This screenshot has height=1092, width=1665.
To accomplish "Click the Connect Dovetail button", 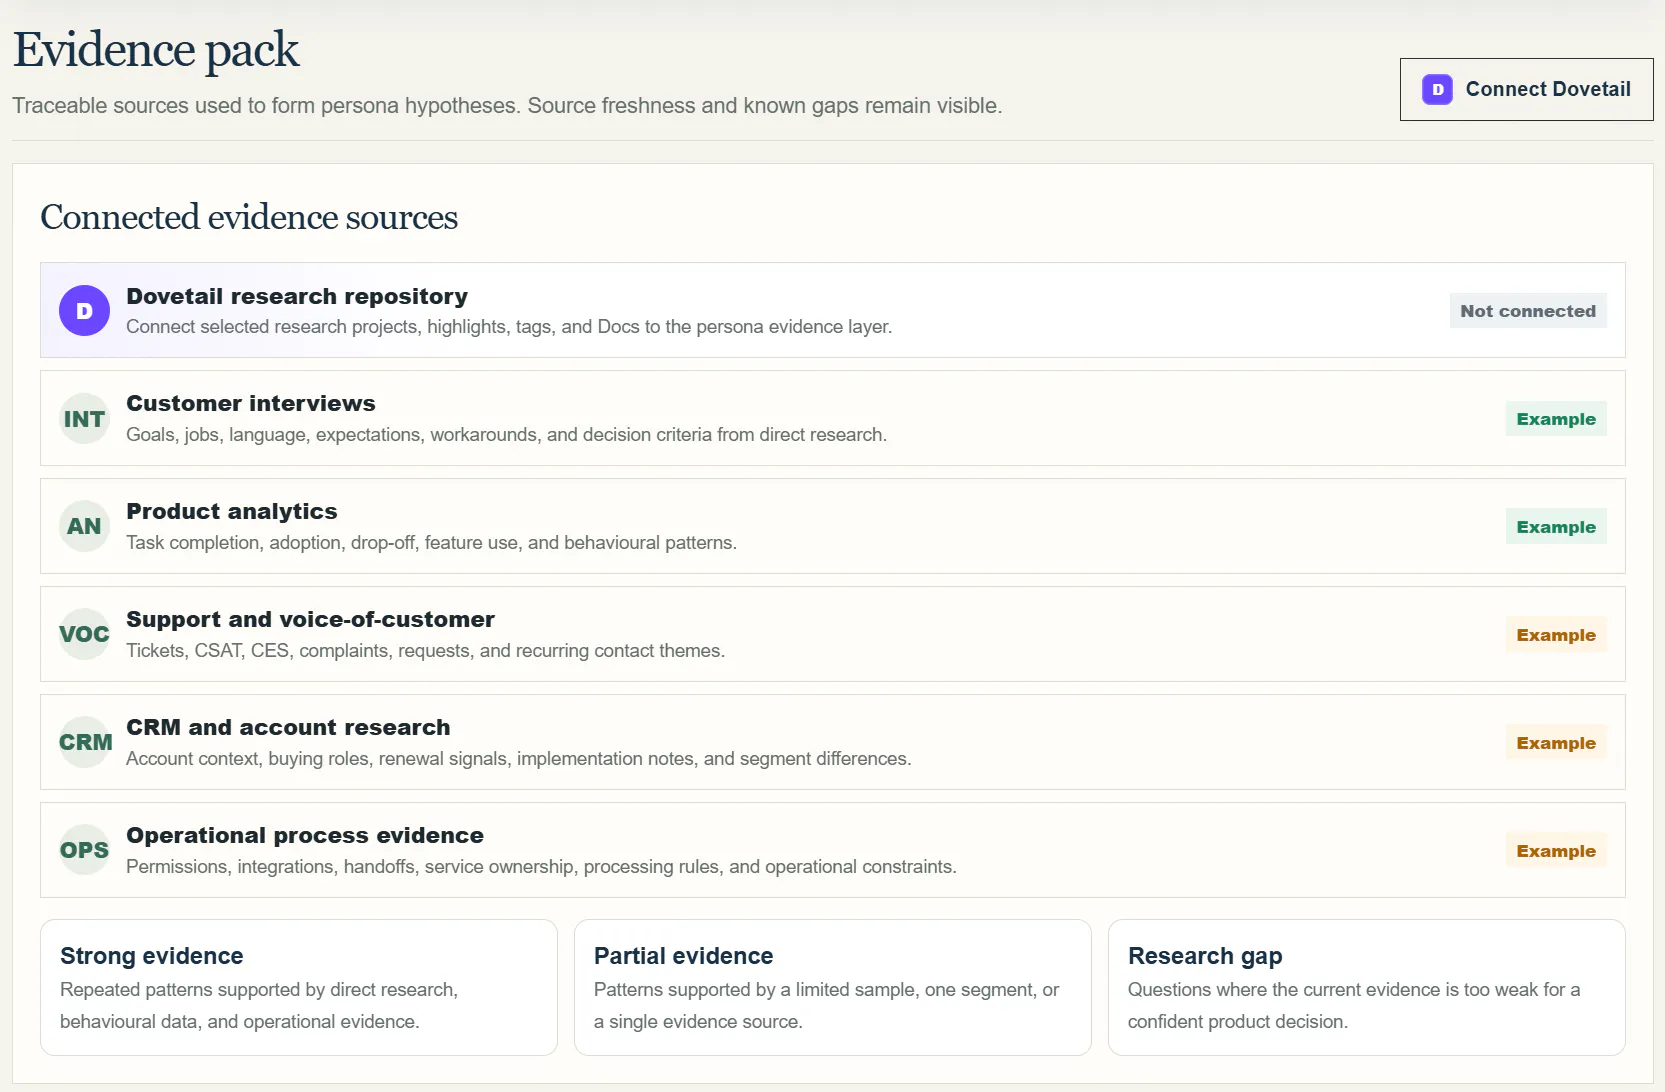I will pyautogui.click(x=1526, y=89).
